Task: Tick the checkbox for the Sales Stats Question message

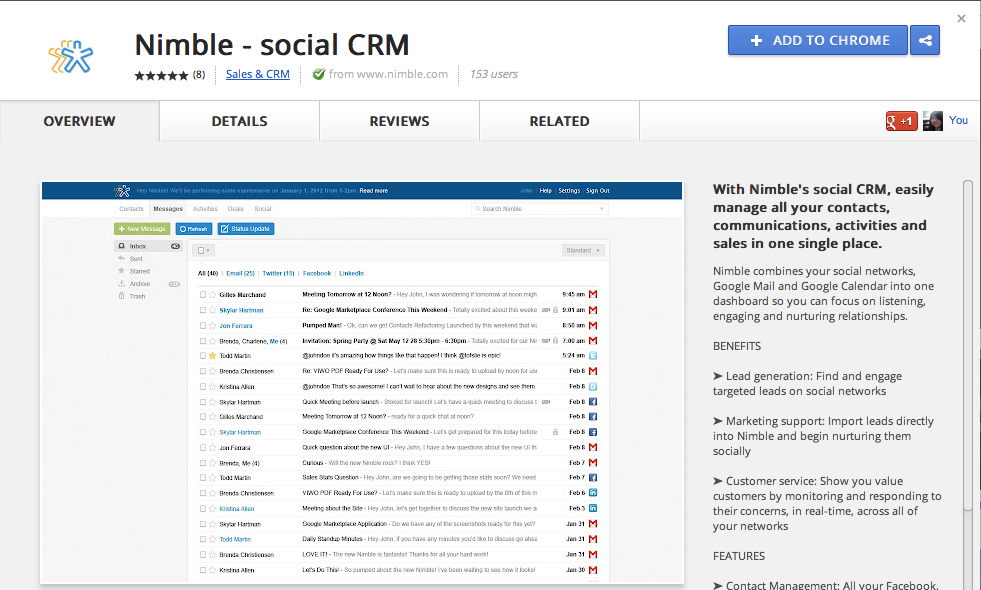Action: pos(203,478)
